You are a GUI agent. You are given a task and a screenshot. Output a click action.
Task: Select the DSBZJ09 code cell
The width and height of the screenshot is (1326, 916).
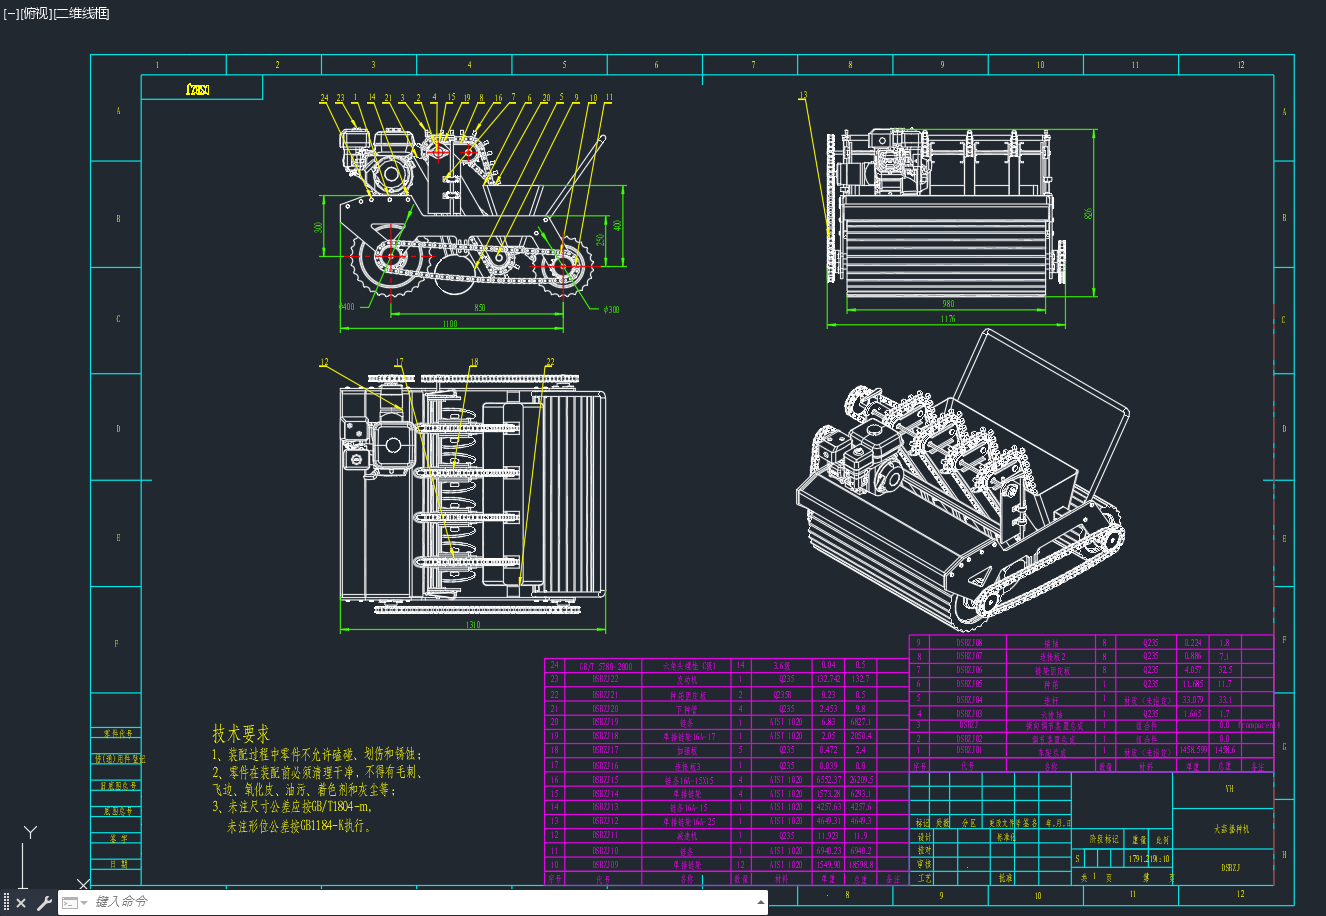[x=605, y=864]
